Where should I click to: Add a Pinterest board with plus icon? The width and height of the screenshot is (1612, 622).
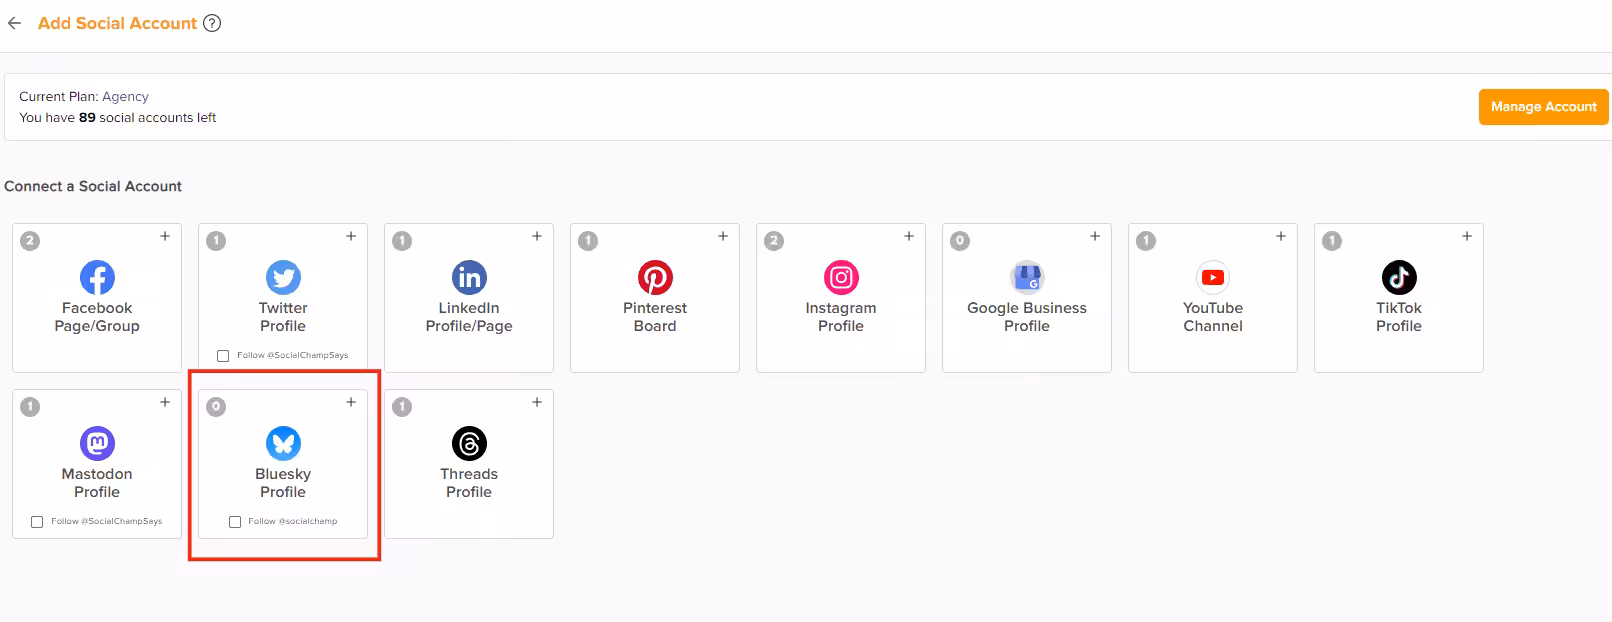[x=723, y=236]
